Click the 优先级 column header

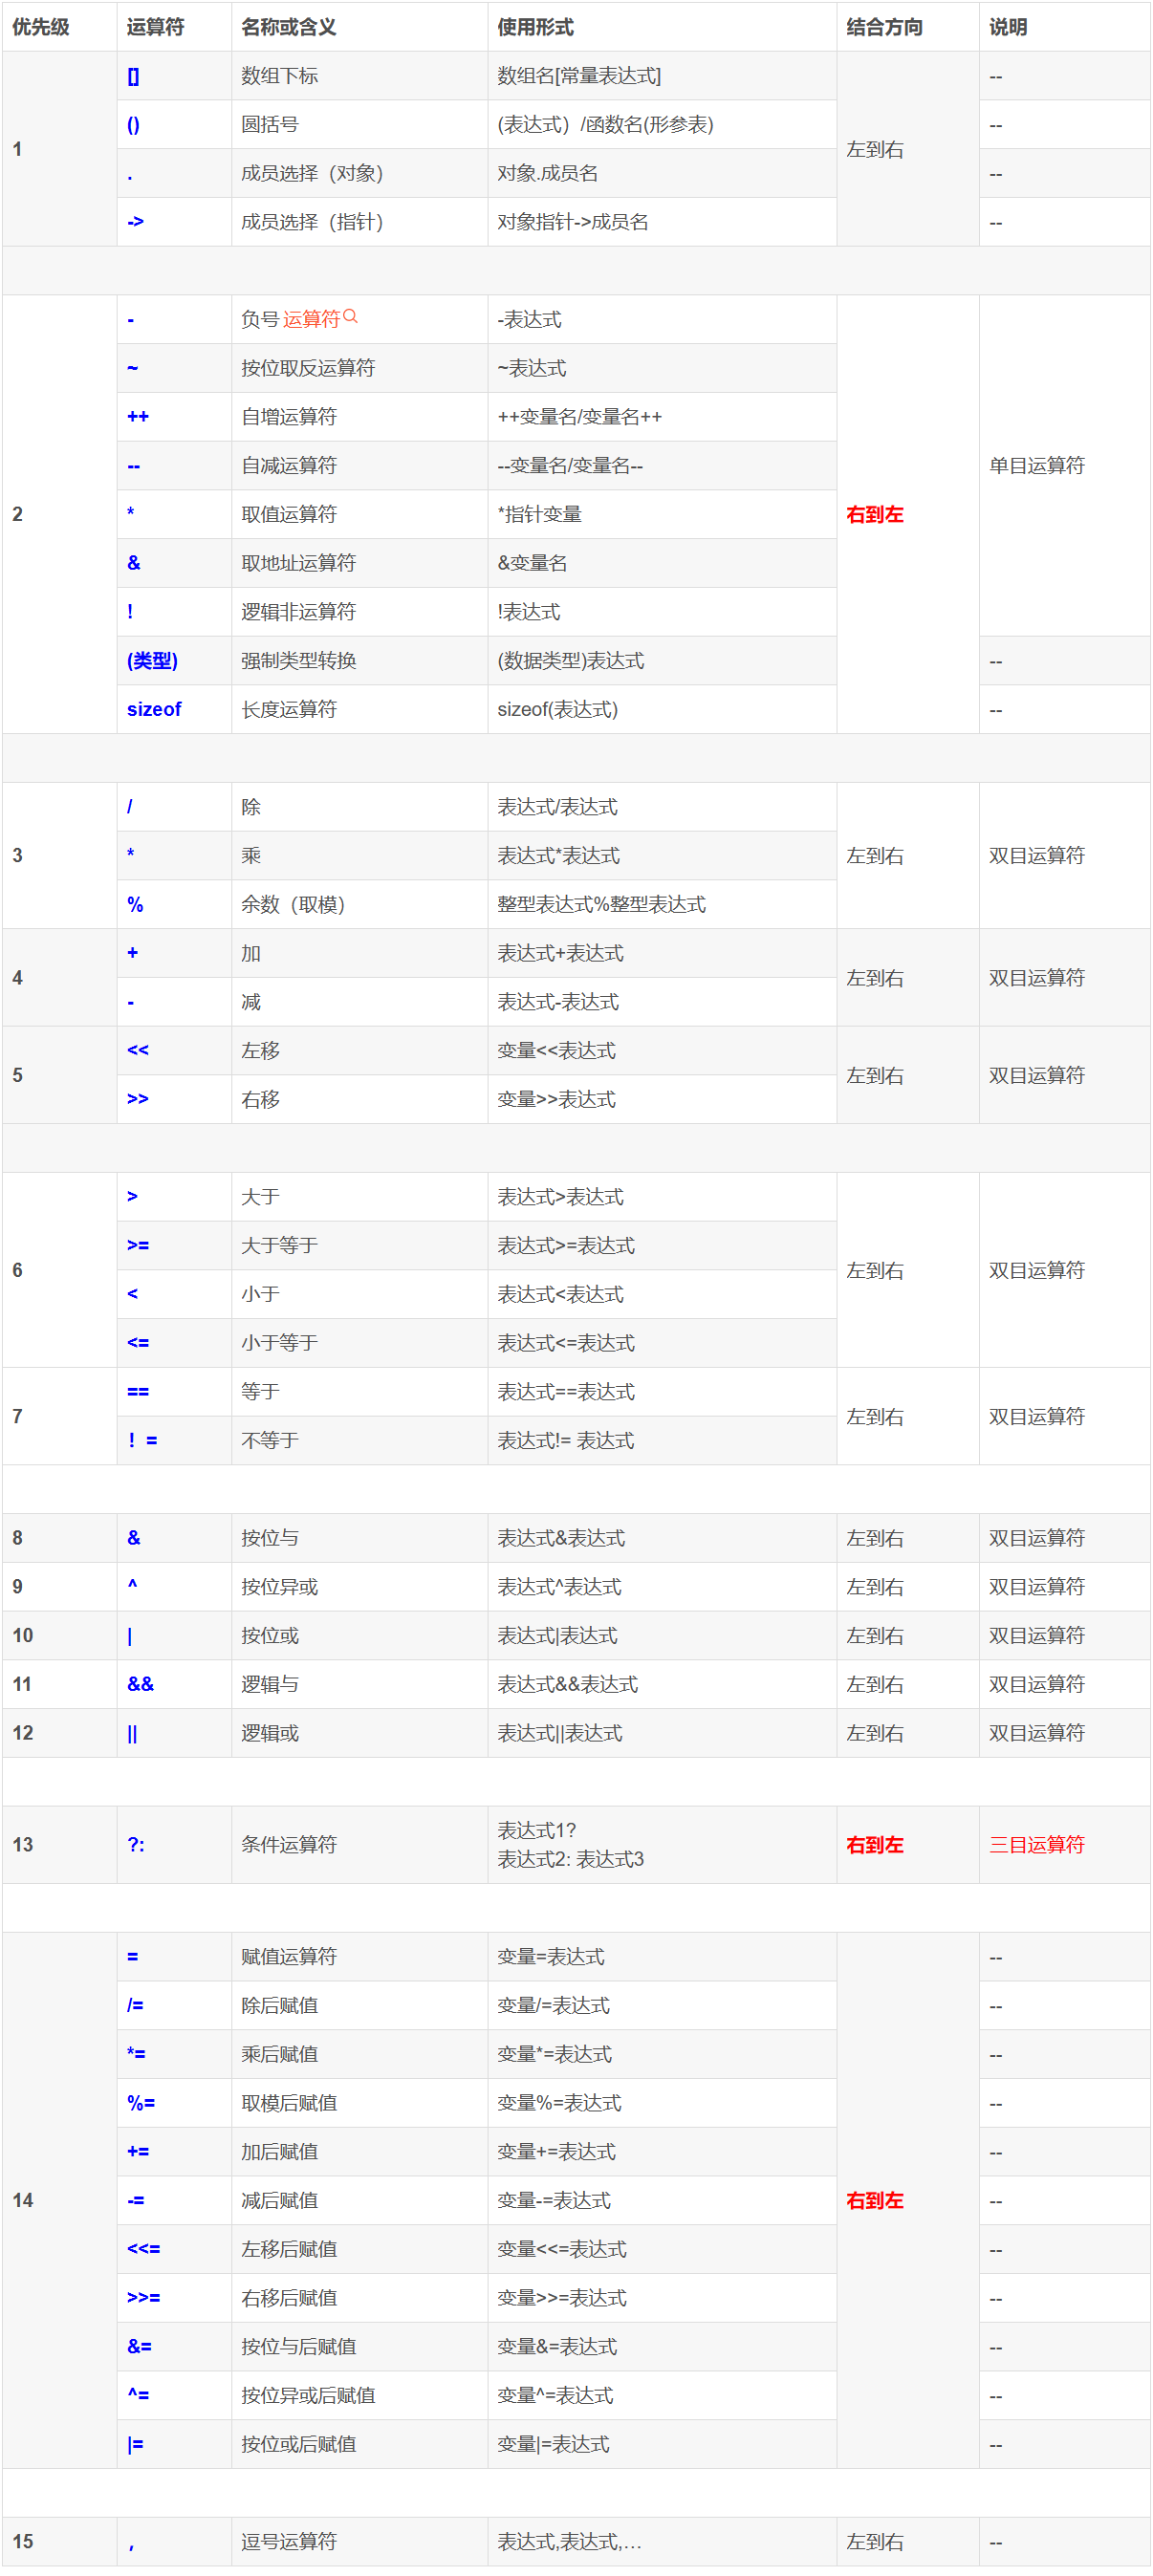[x=59, y=27]
